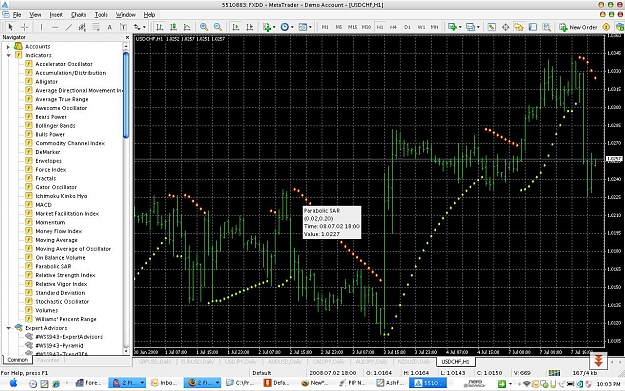Select the Fibonacci retracement tool
This screenshot has height=391, width=625.
(x=96, y=27)
